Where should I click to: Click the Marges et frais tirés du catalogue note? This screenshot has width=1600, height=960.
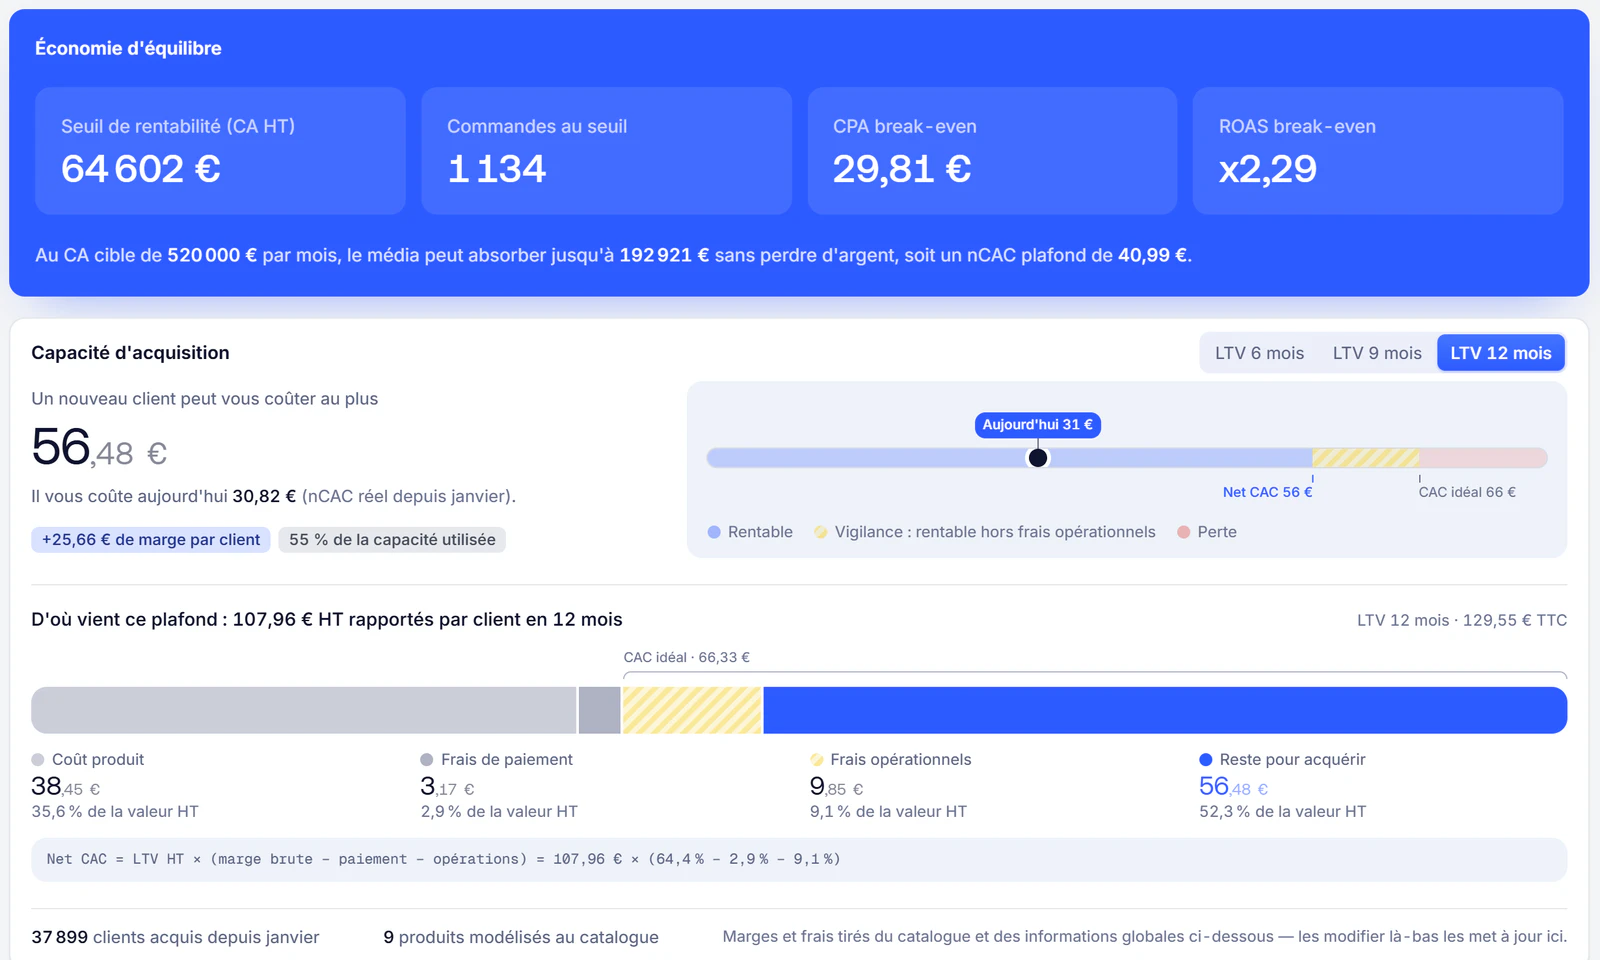(x=1145, y=937)
